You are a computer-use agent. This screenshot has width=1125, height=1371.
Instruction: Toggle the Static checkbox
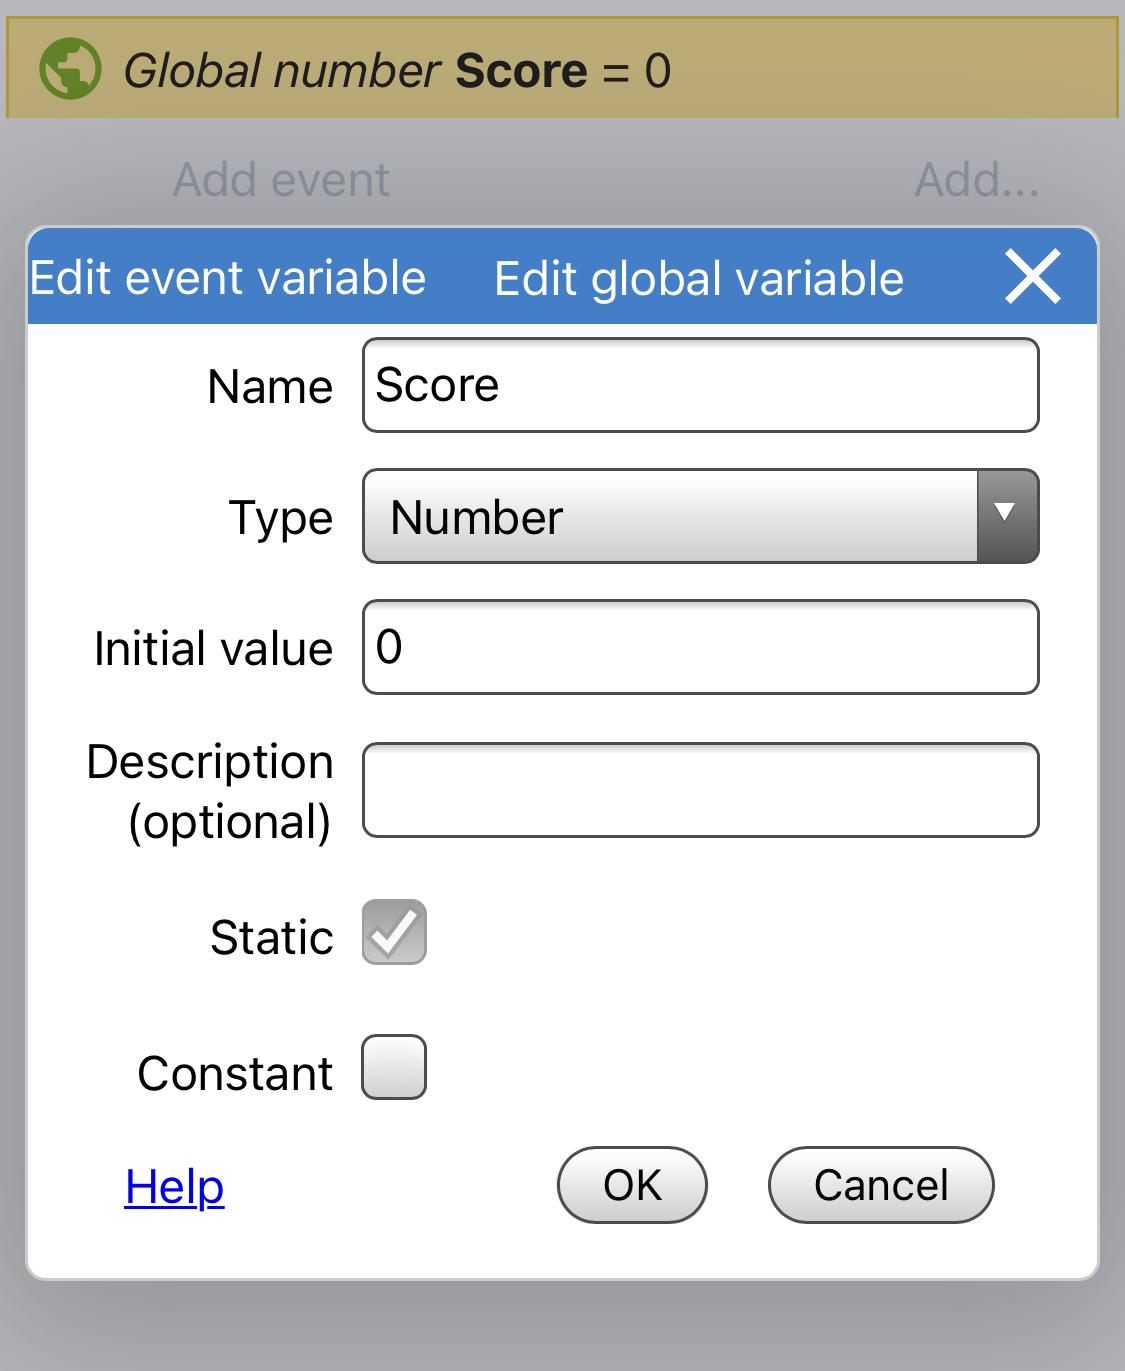click(394, 932)
